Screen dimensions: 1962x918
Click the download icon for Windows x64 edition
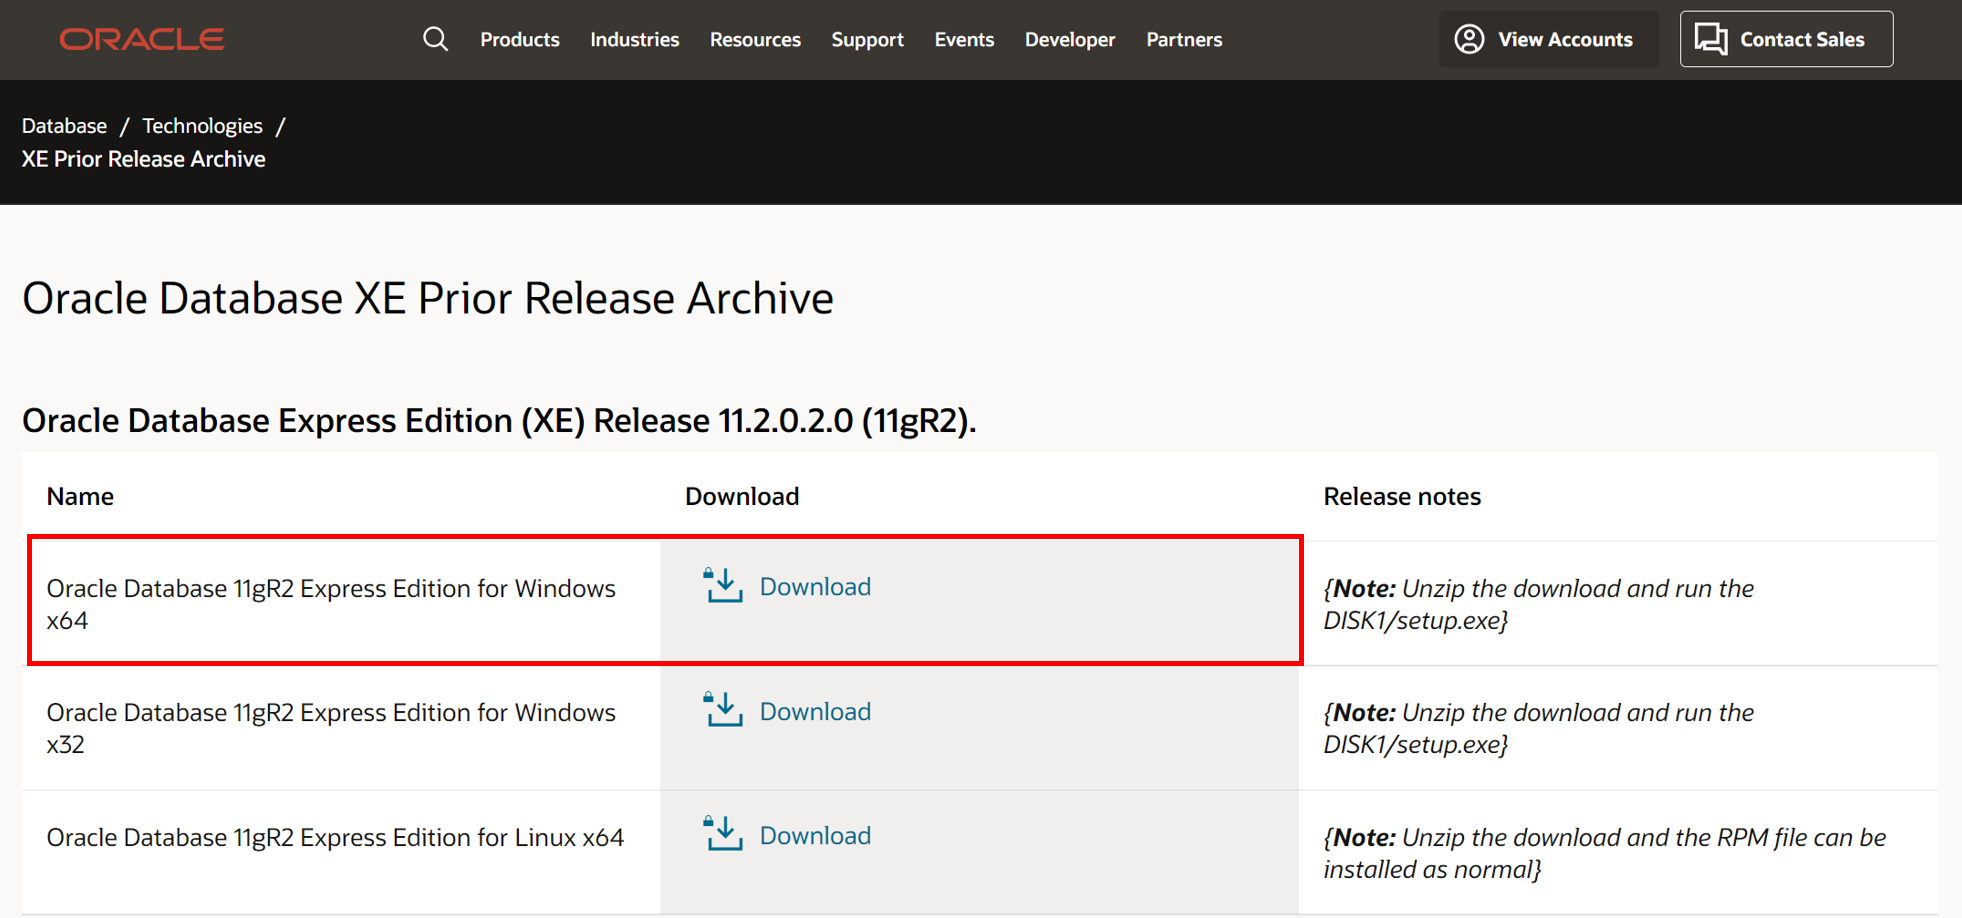pyautogui.click(x=722, y=586)
